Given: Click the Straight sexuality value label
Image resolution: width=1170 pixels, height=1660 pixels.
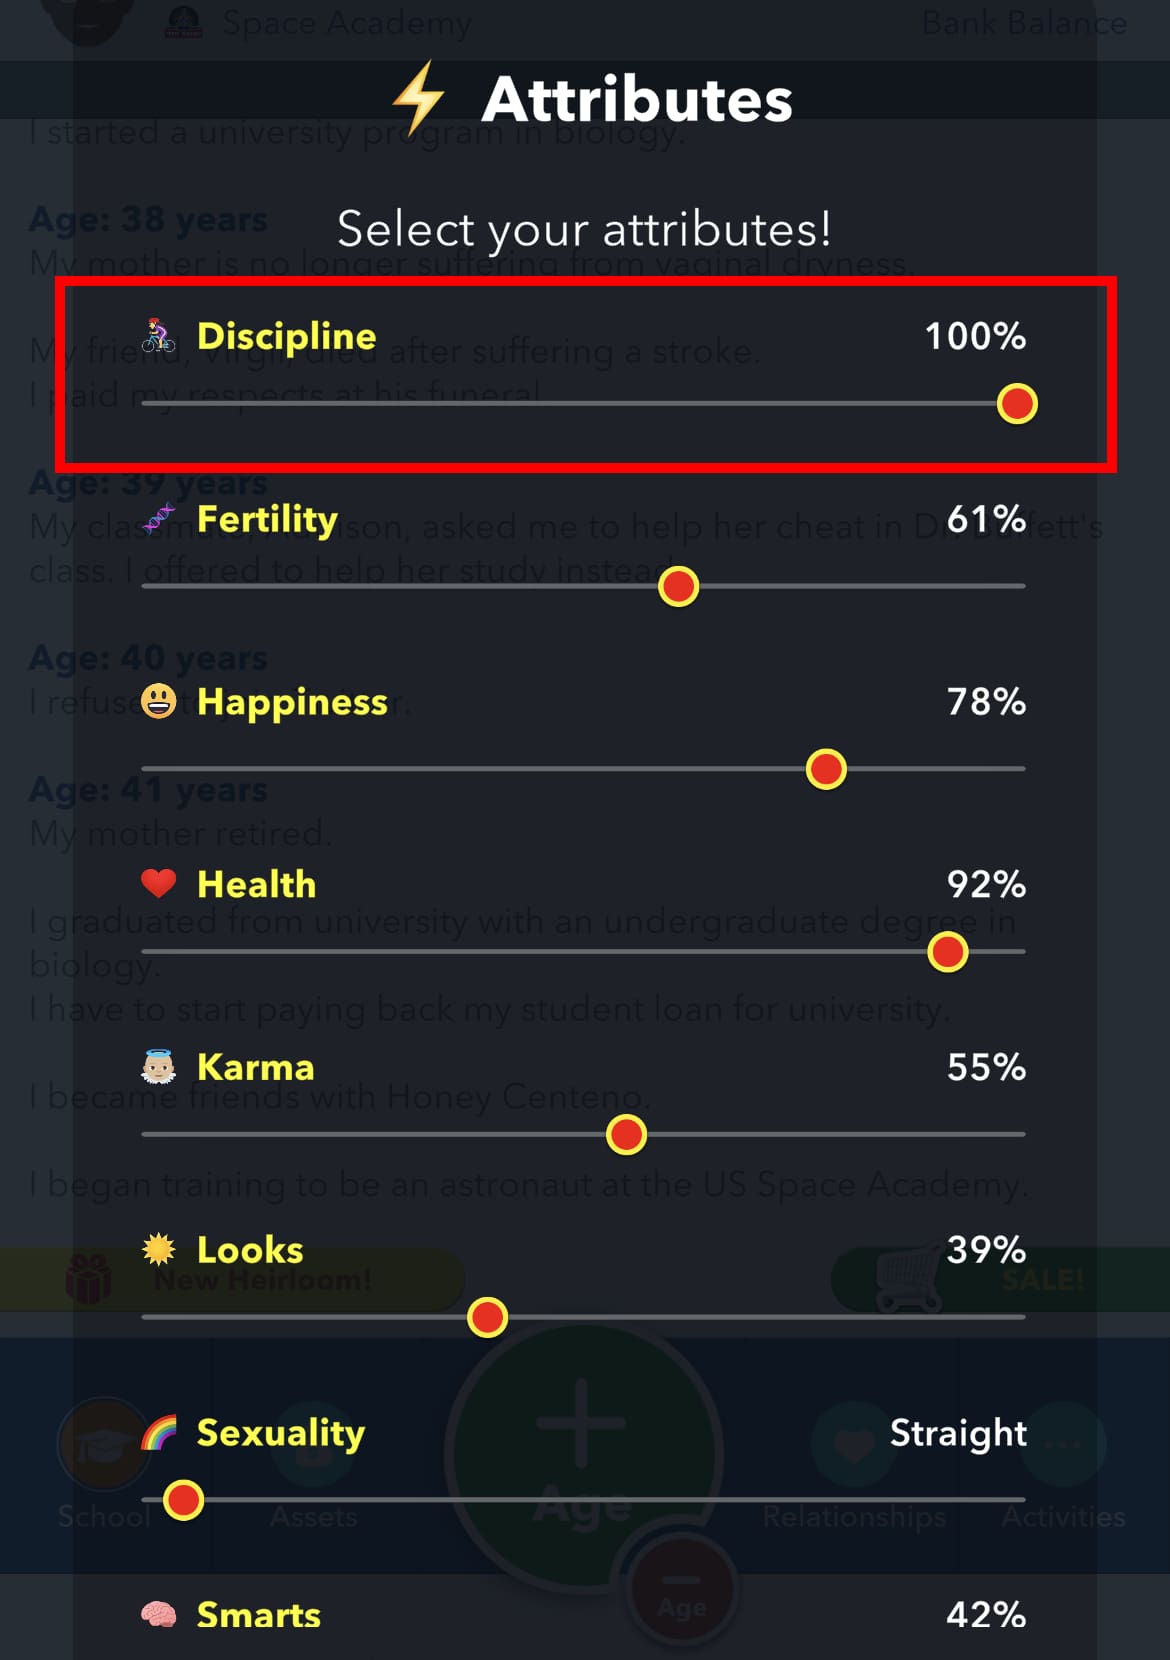Looking at the screenshot, I should point(958,1433).
